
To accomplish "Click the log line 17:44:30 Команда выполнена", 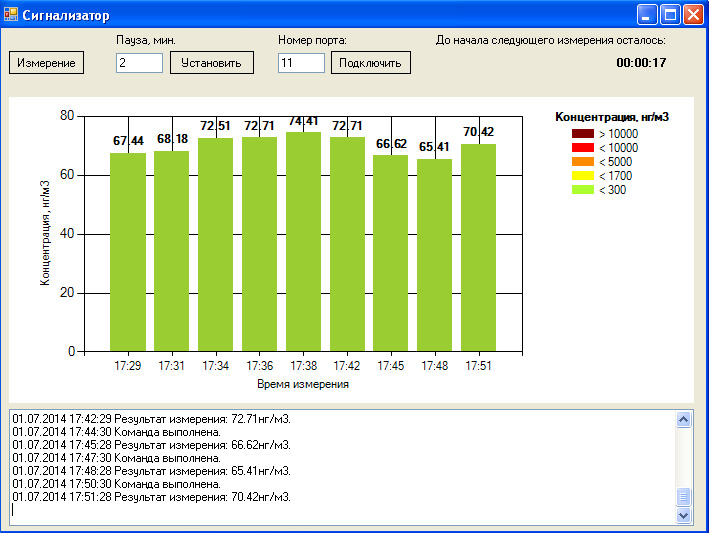I will (x=117, y=432).
